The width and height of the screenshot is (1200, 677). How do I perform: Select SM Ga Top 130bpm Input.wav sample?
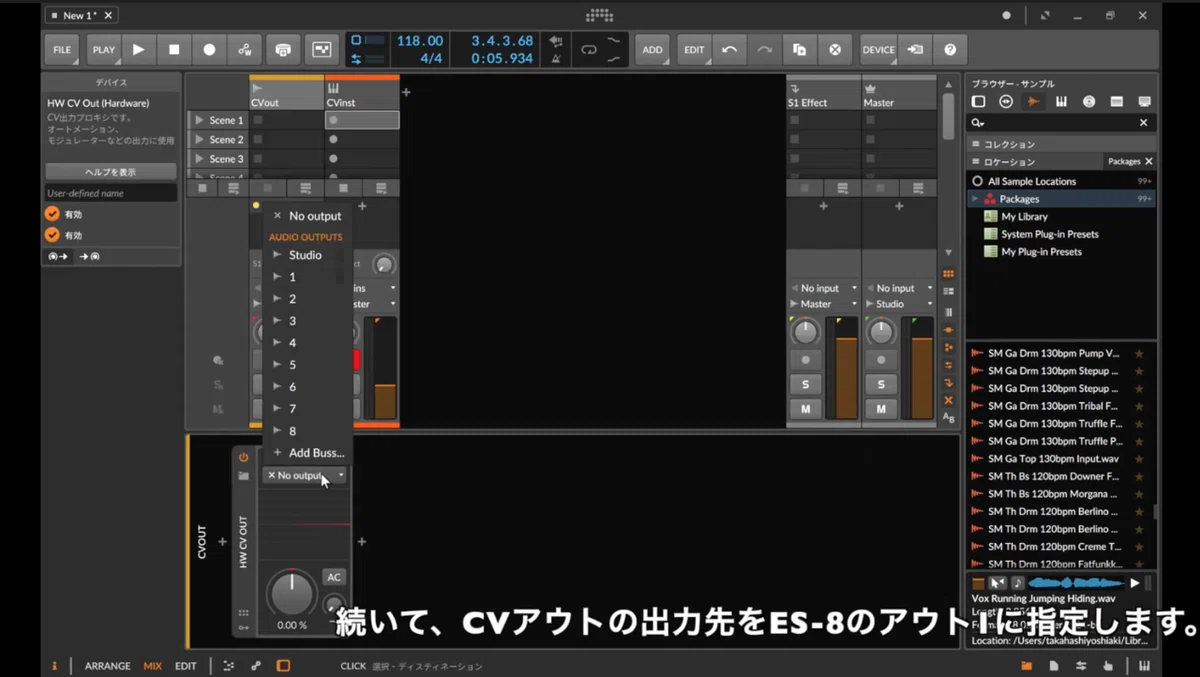[x=1053, y=459]
